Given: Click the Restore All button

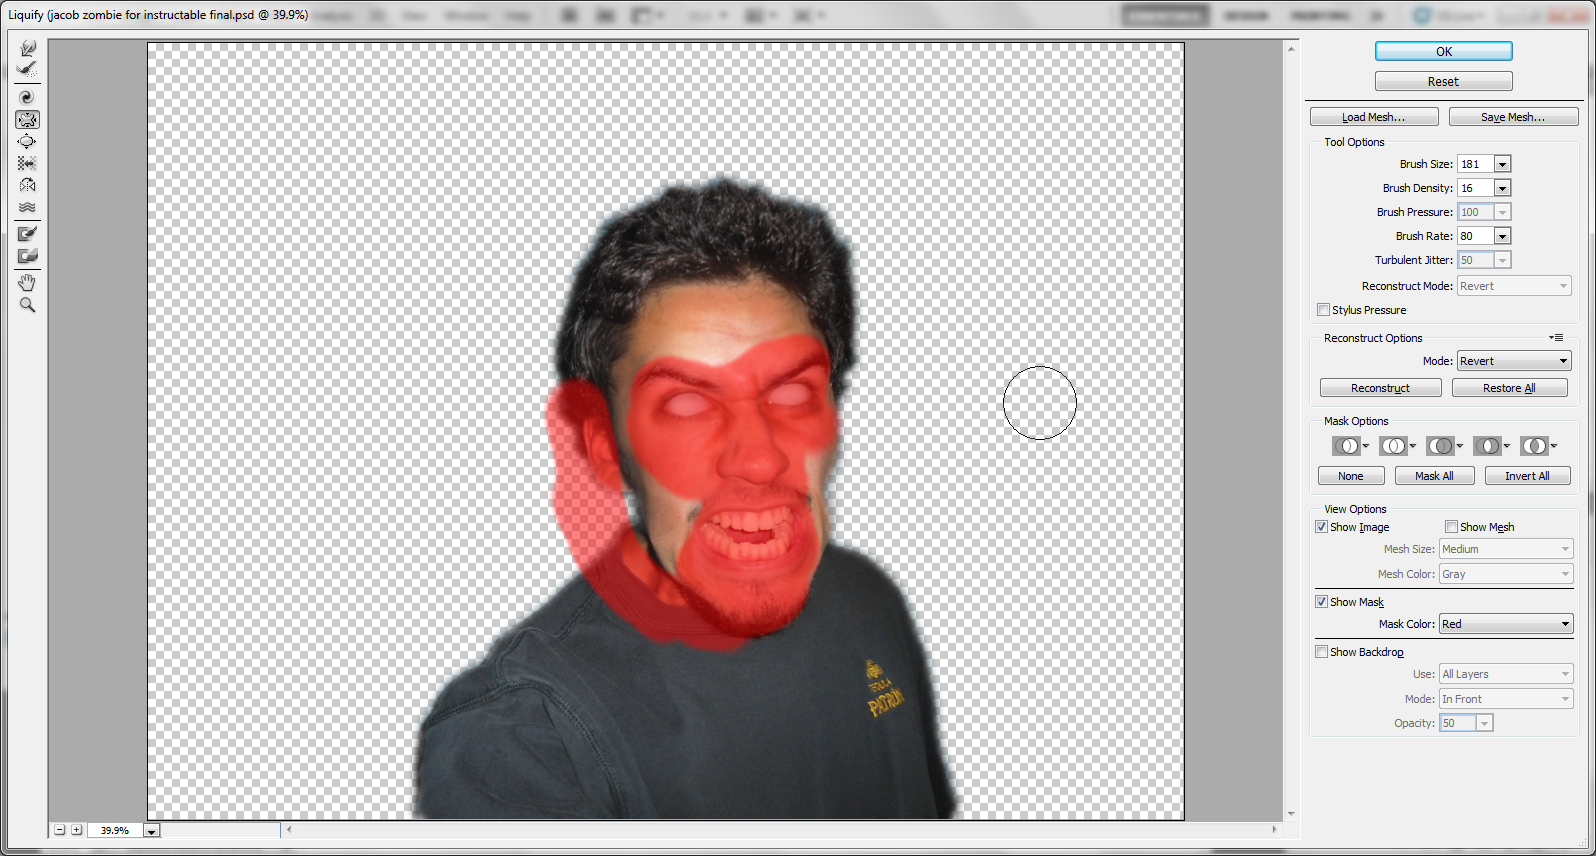Looking at the screenshot, I should (1510, 388).
